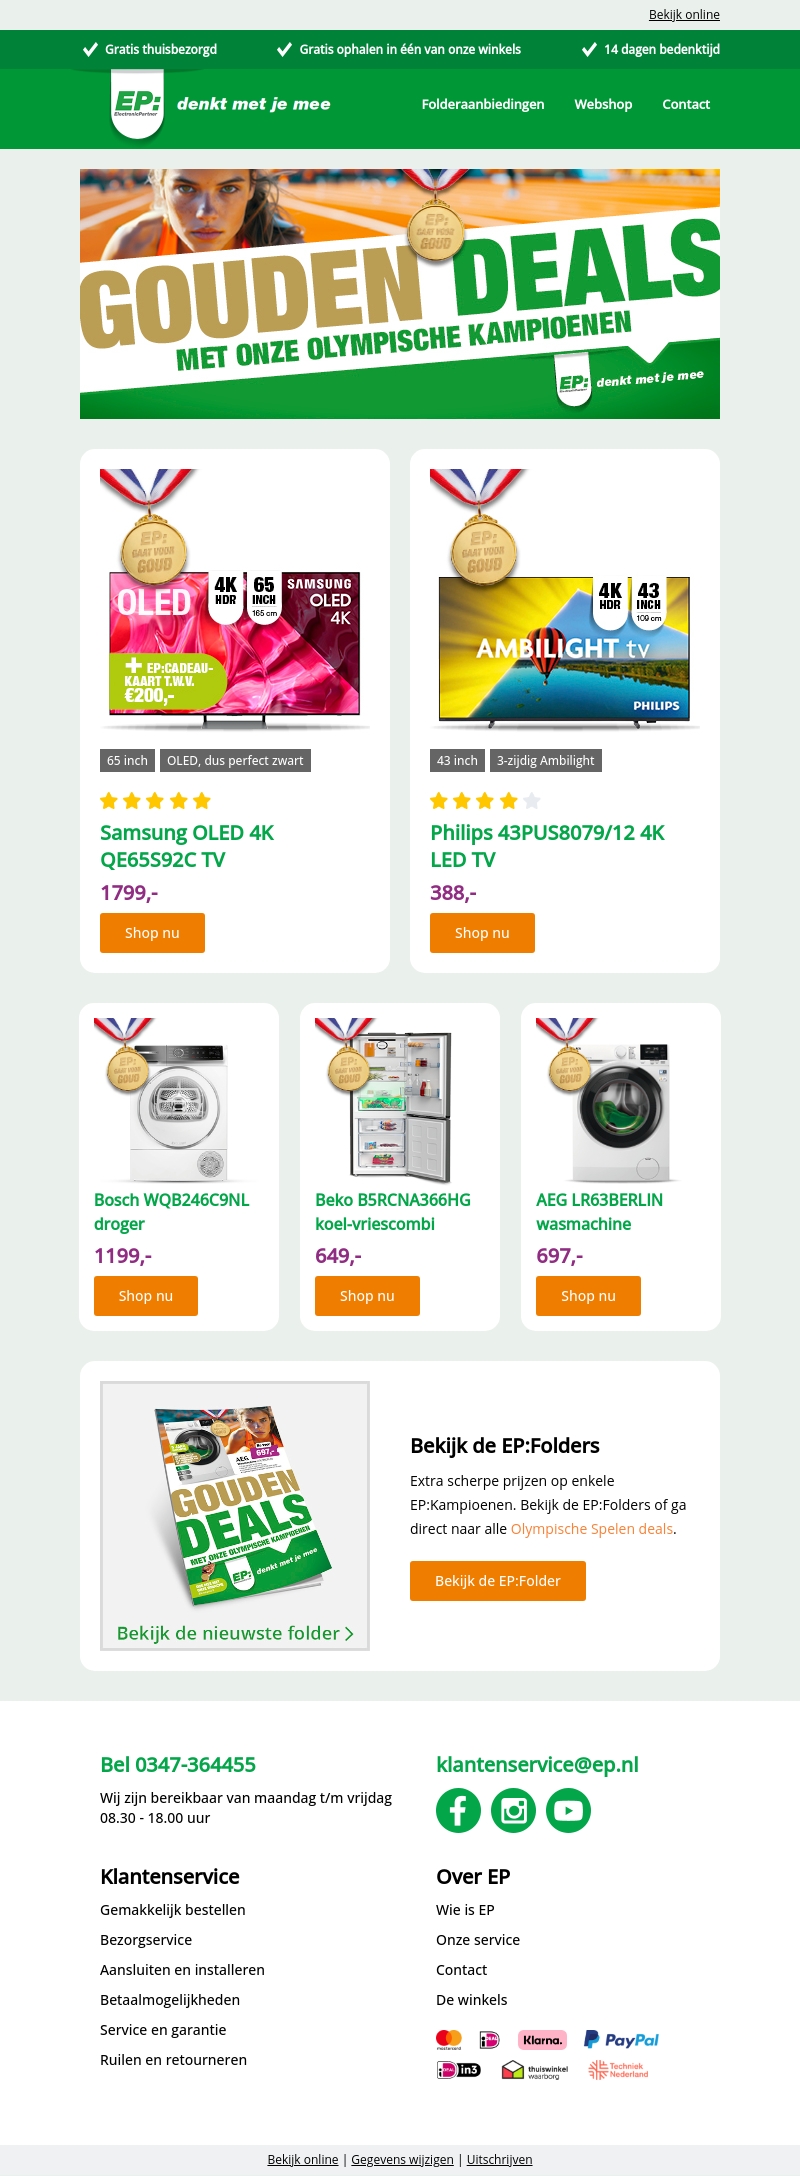This screenshot has width=800, height=2176.
Task: Open Folderaanbiedingen in the top navigation
Action: point(483,104)
